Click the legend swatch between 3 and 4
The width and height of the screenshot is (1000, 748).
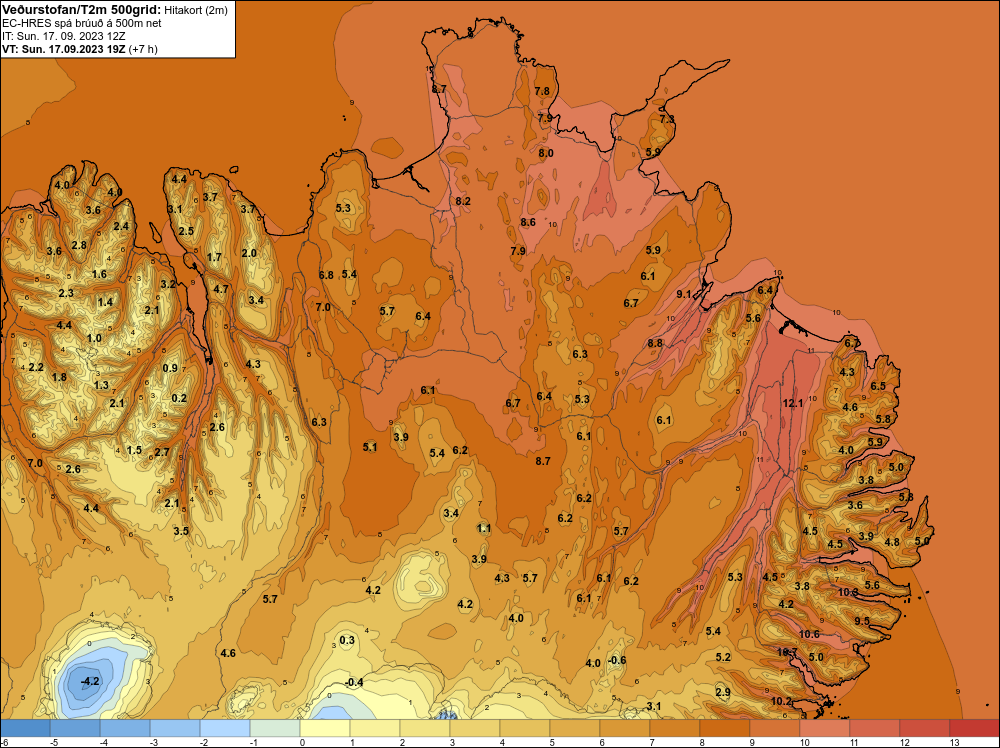tap(474, 728)
